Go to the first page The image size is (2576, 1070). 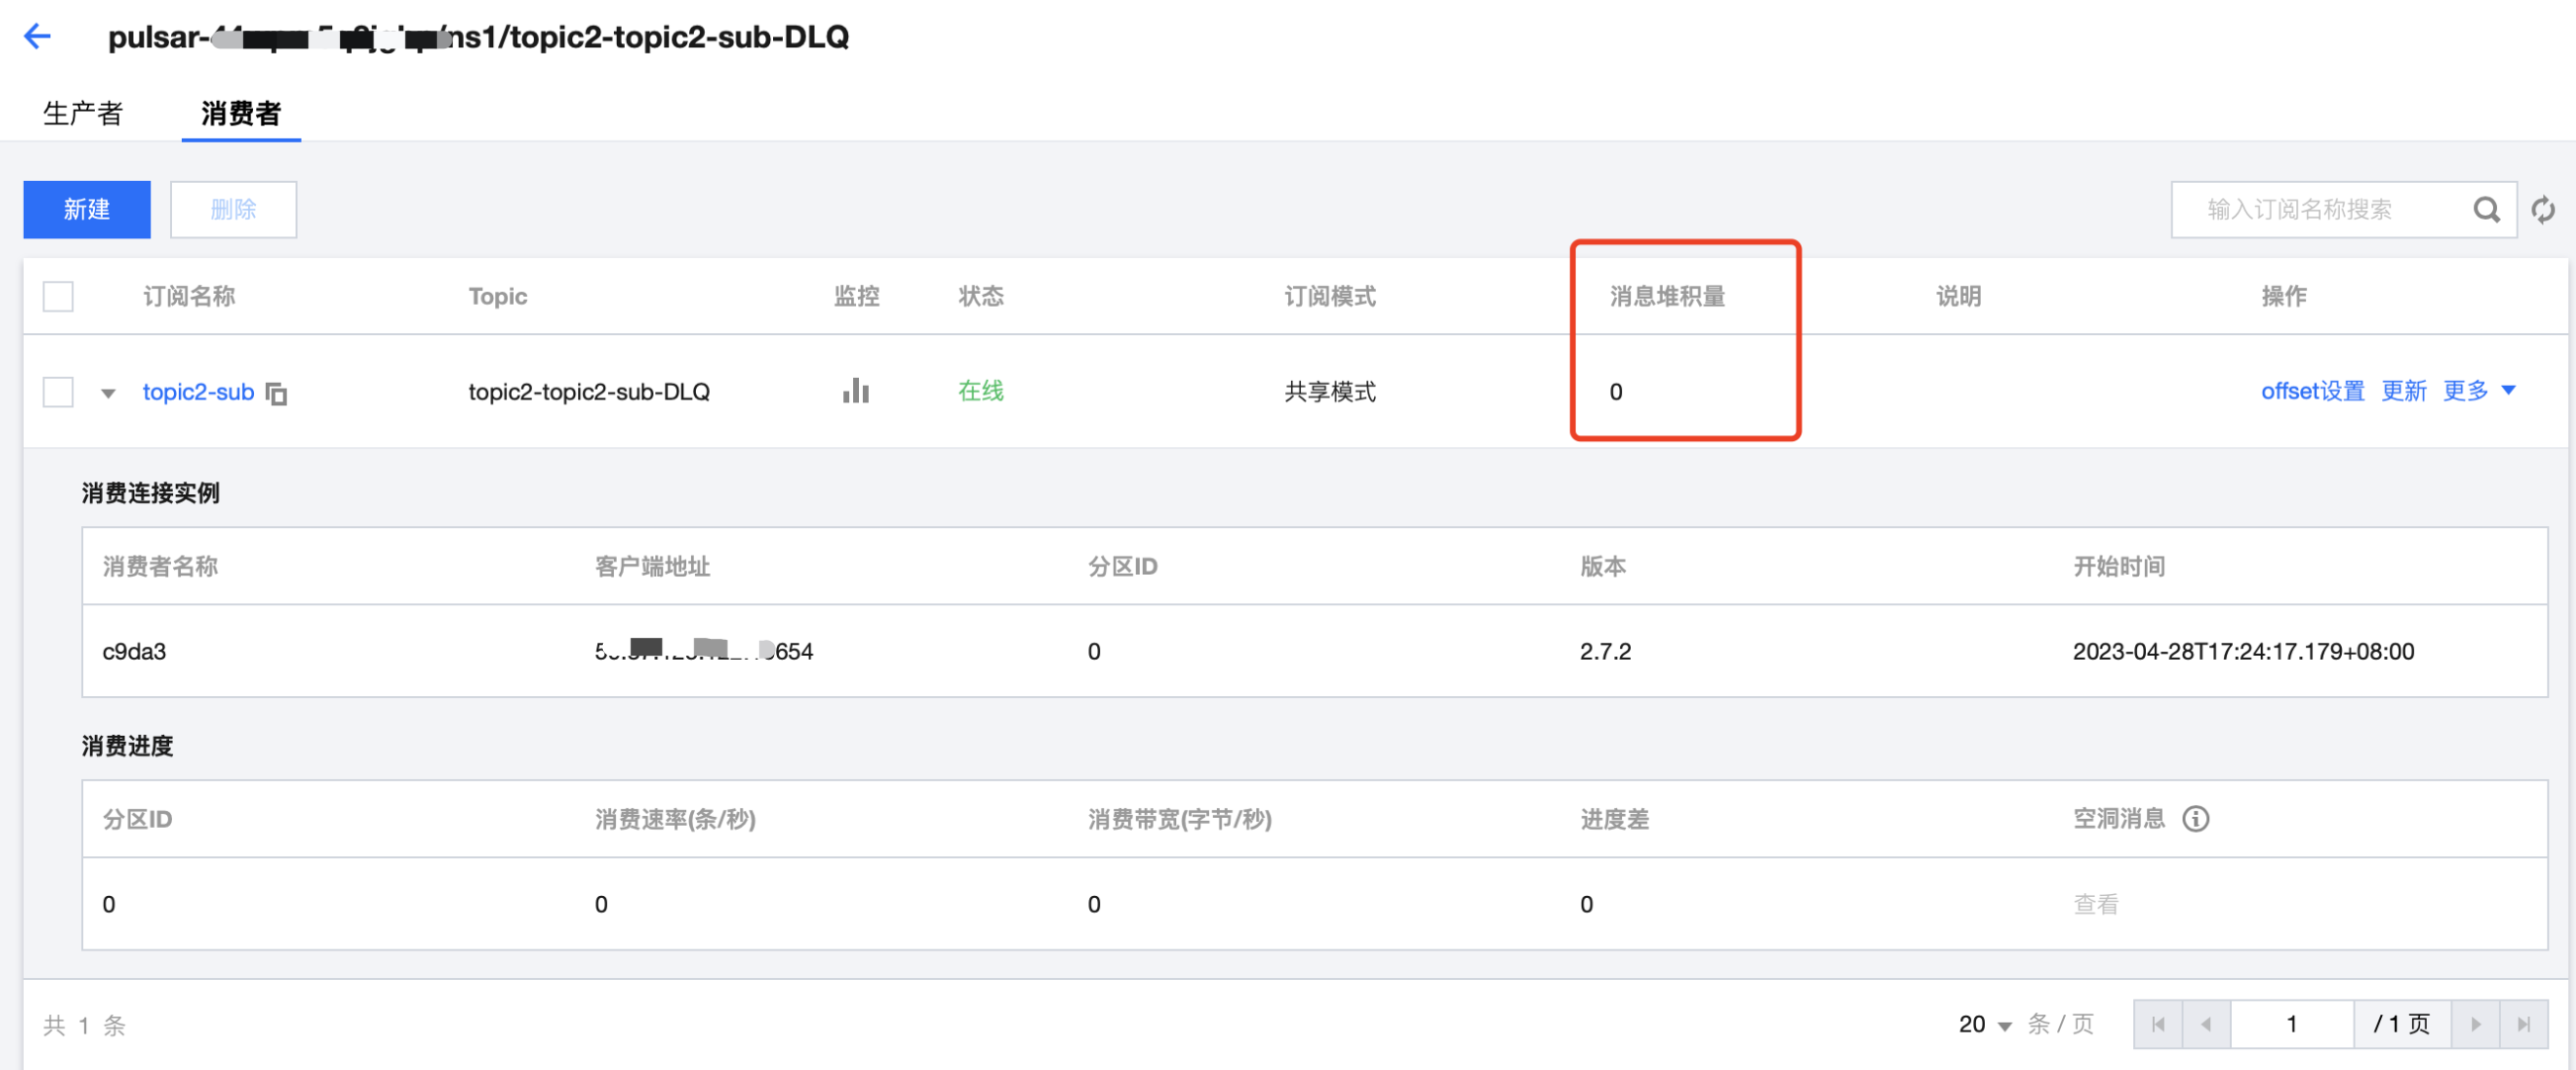pos(2158,1024)
